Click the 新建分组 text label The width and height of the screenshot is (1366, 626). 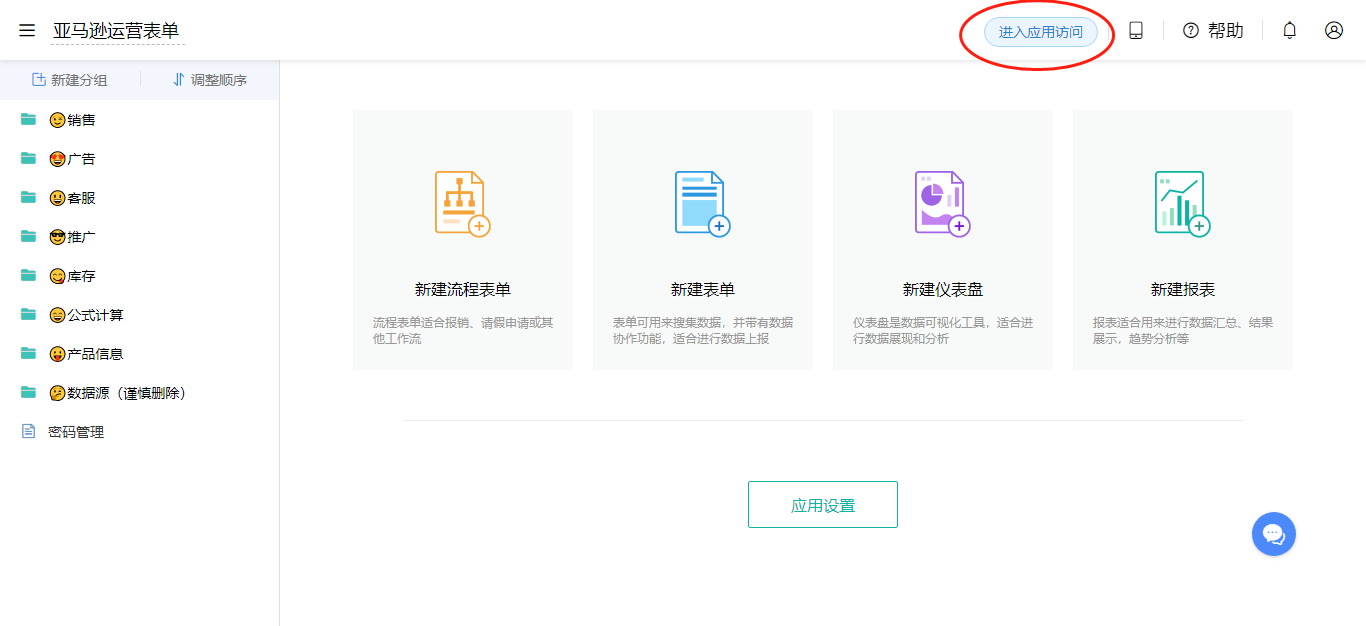tap(79, 80)
